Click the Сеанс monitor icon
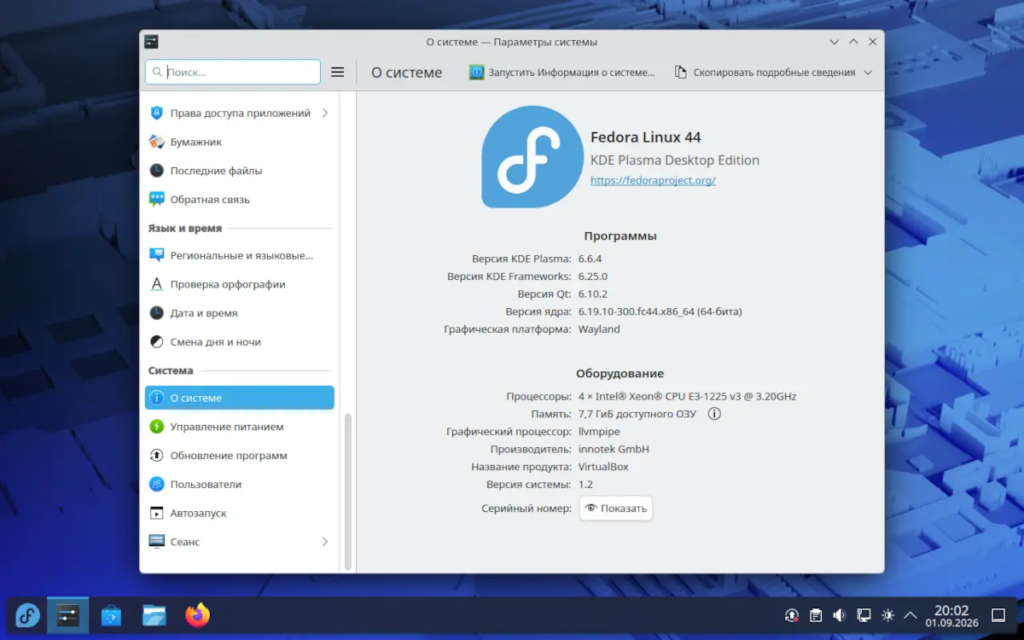 point(156,541)
